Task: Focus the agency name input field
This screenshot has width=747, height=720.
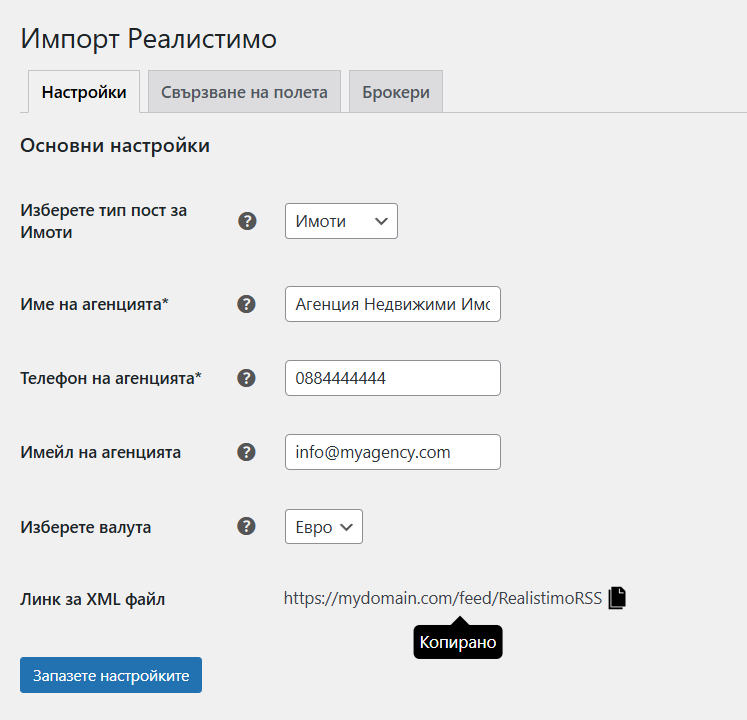Action: click(x=392, y=304)
